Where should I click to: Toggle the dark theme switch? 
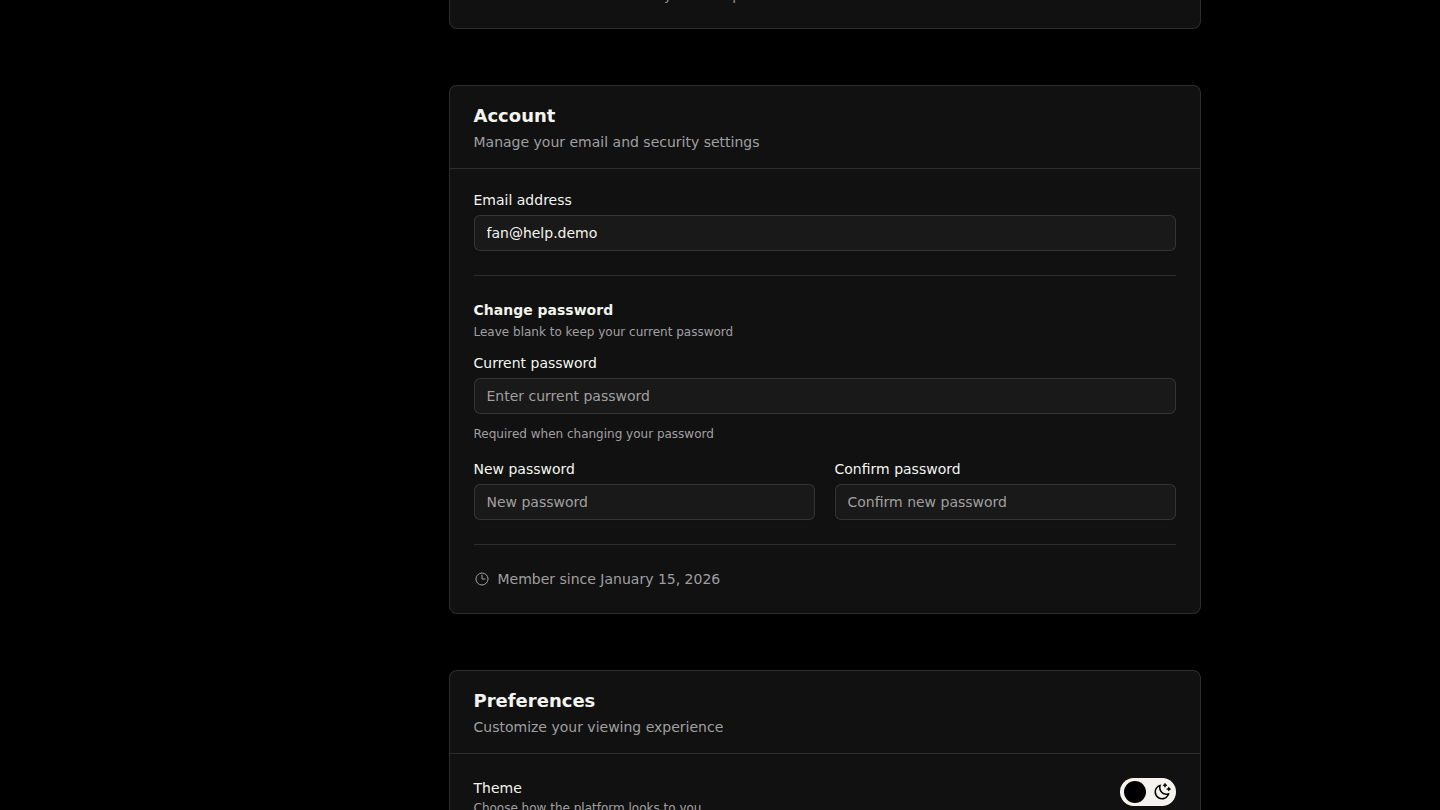pyautogui.click(x=1147, y=792)
